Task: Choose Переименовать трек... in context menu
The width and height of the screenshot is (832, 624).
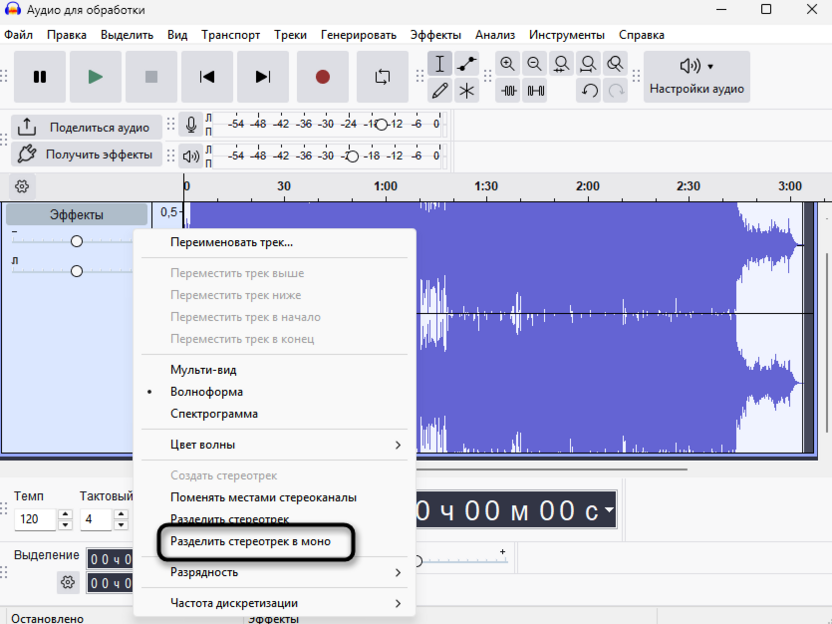Action: (x=274, y=242)
